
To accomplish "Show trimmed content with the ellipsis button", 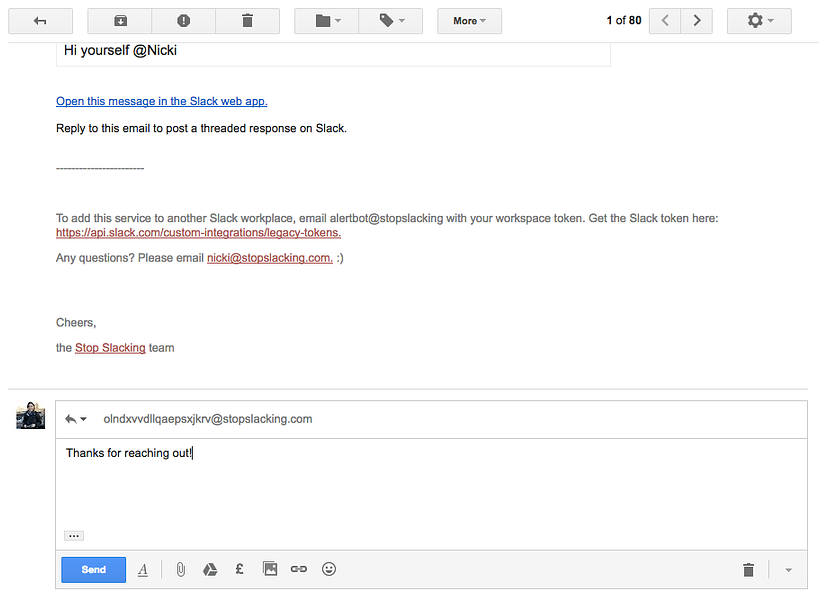I will click(74, 536).
